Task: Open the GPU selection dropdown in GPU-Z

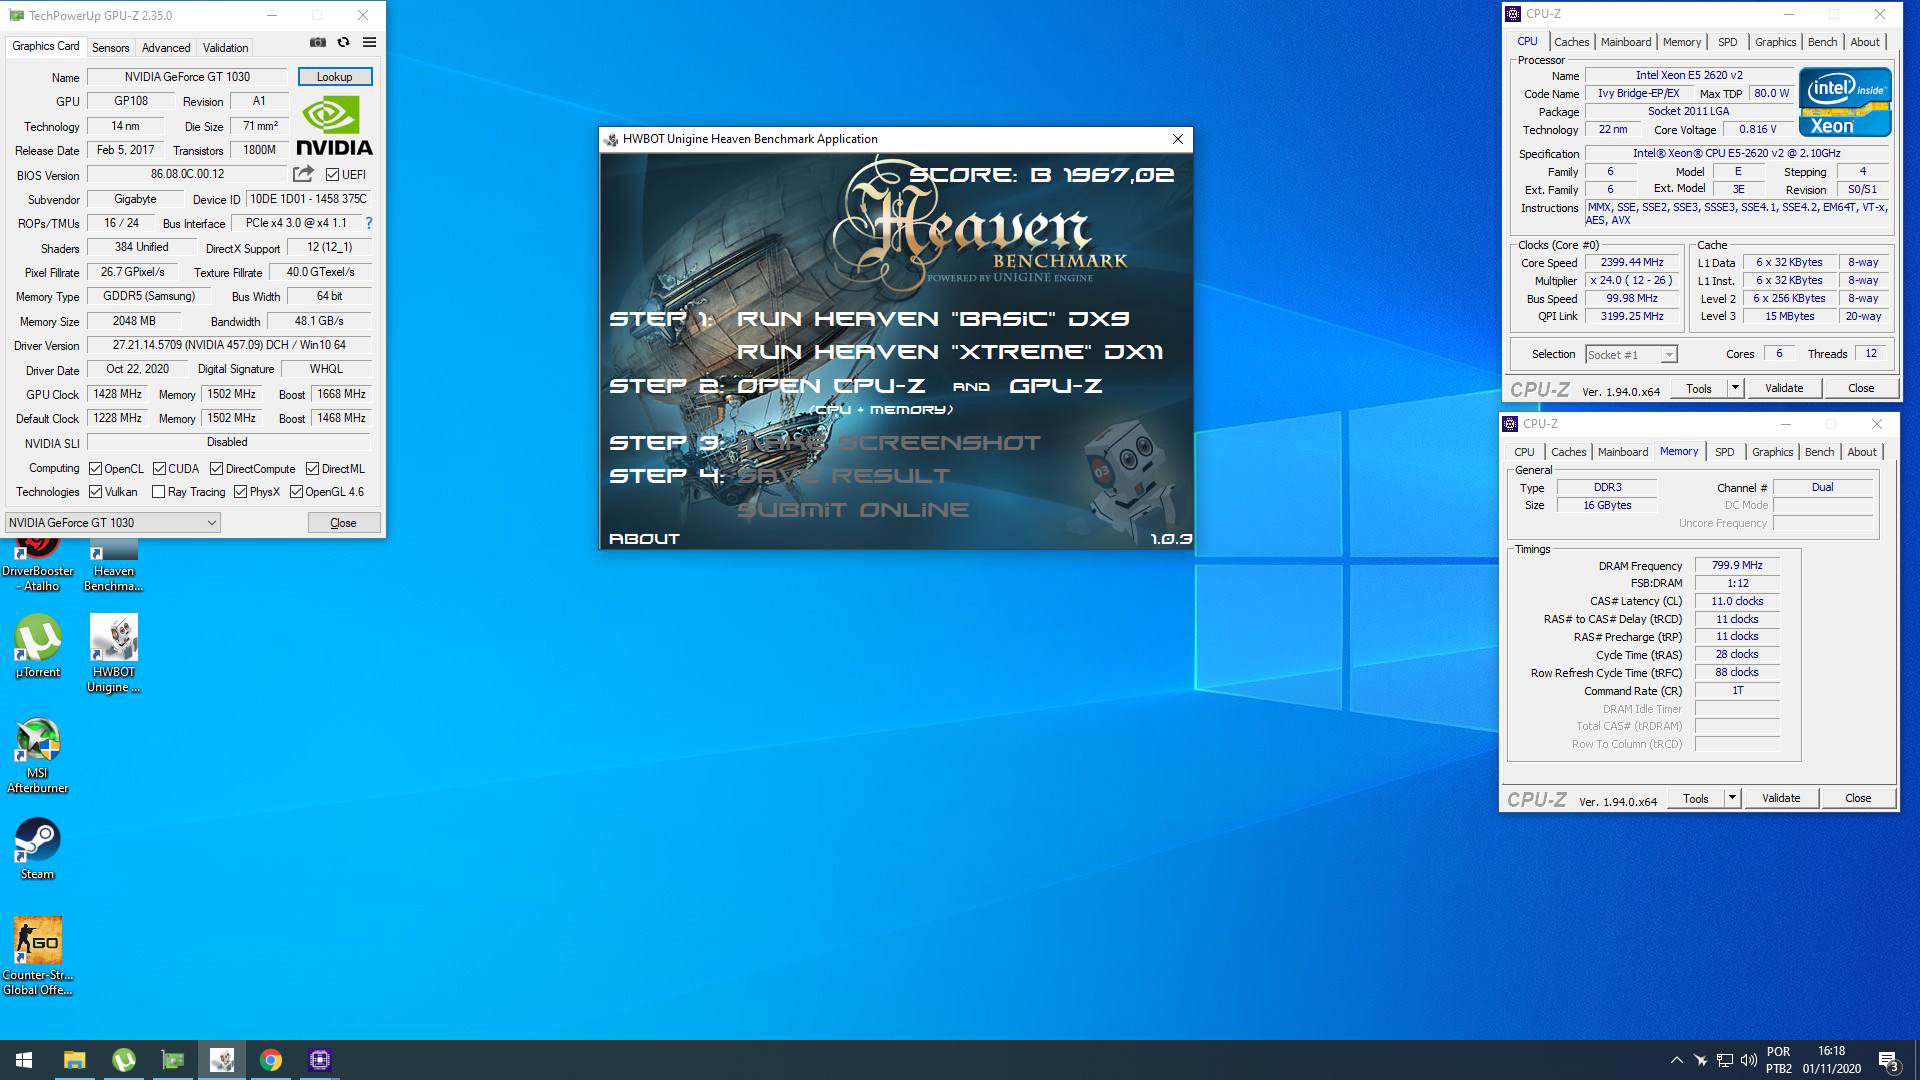Action: (x=112, y=522)
